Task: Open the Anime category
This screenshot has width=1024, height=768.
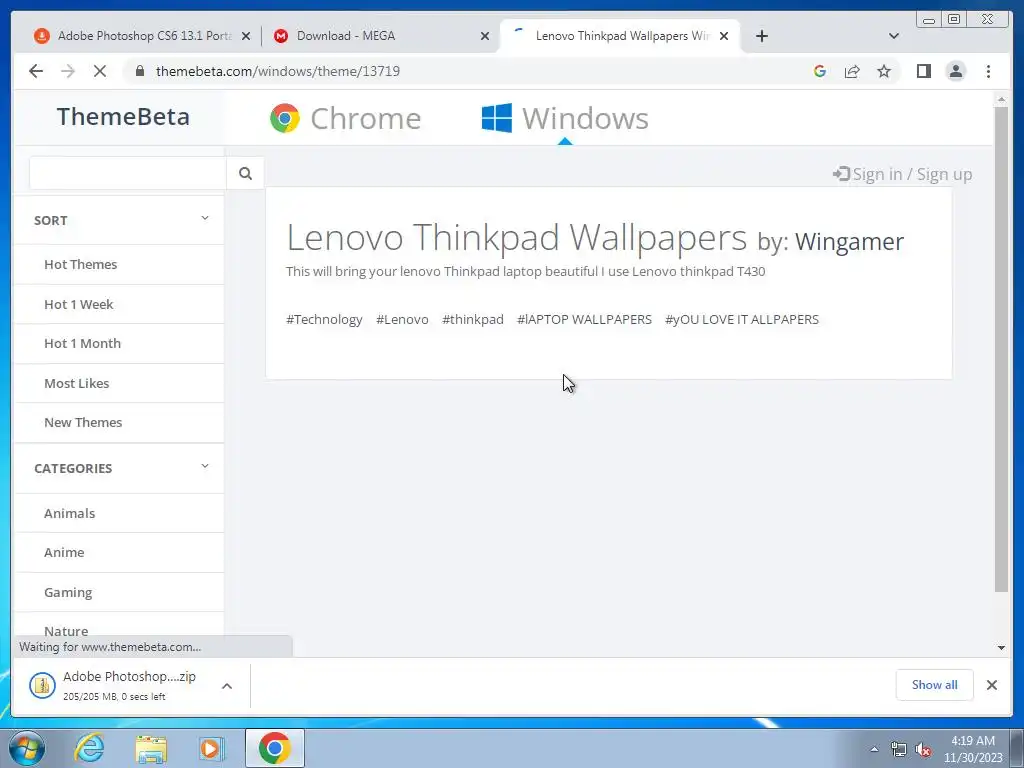Action: click(64, 552)
